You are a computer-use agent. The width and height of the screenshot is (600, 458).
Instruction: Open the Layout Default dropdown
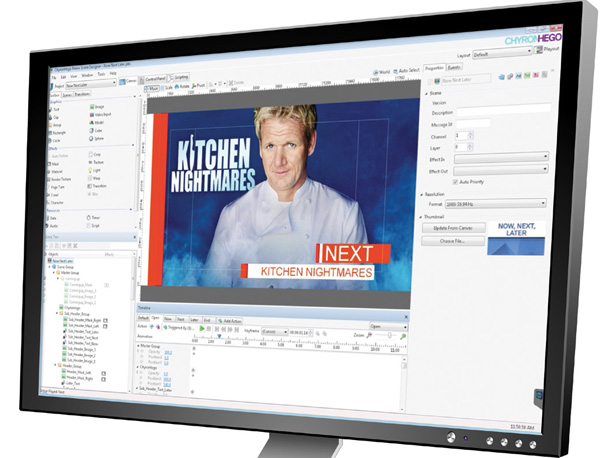[x=502, y=53]
